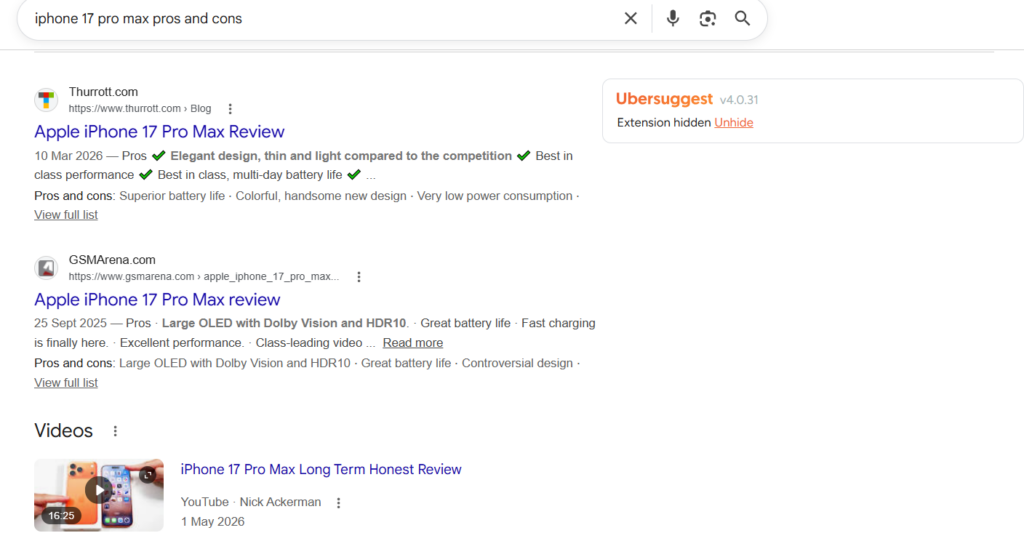Click 'Controversial design' in GSMArena pros list

click(x=517, y=363)
